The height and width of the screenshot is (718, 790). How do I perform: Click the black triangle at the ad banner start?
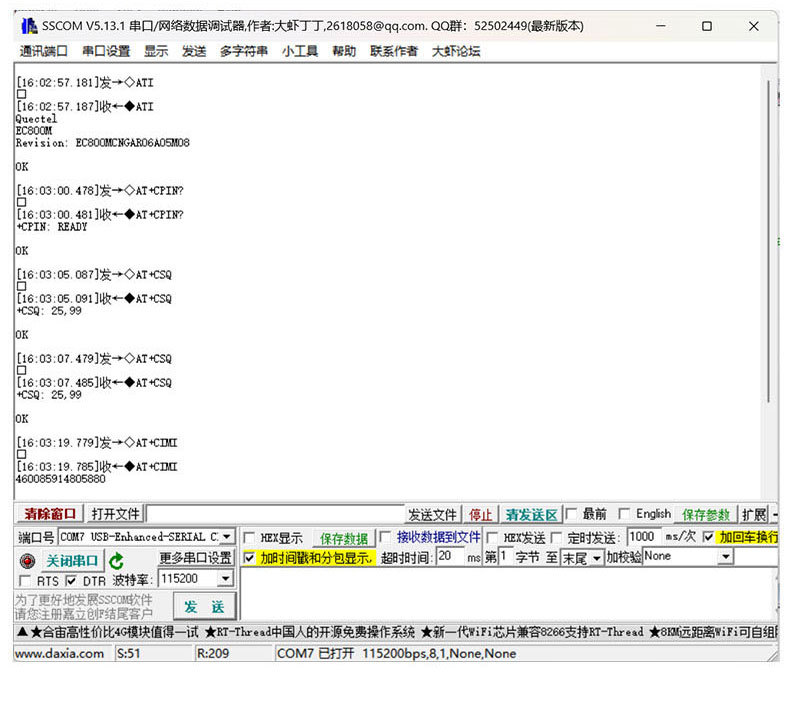tap(22, 631)
